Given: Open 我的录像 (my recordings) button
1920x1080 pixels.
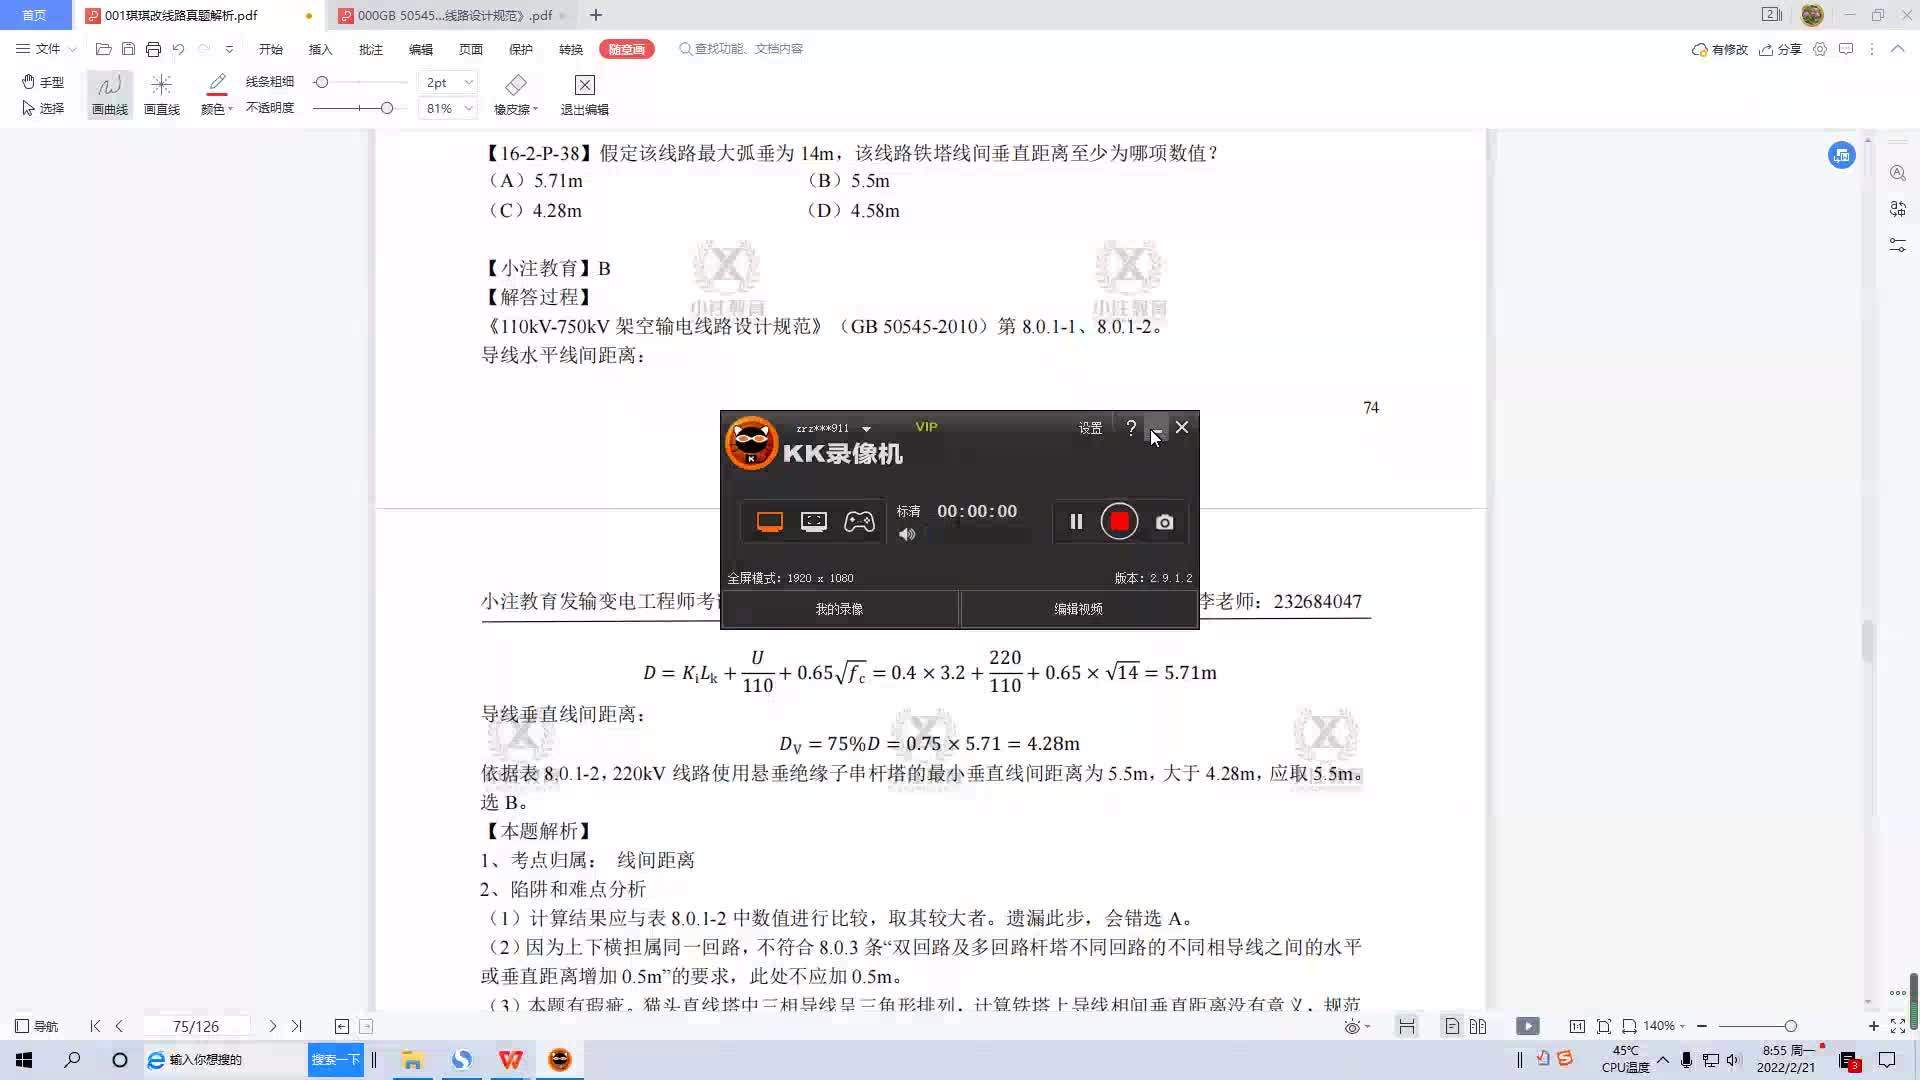Looking at the screenshot, I should click(839, 609).
